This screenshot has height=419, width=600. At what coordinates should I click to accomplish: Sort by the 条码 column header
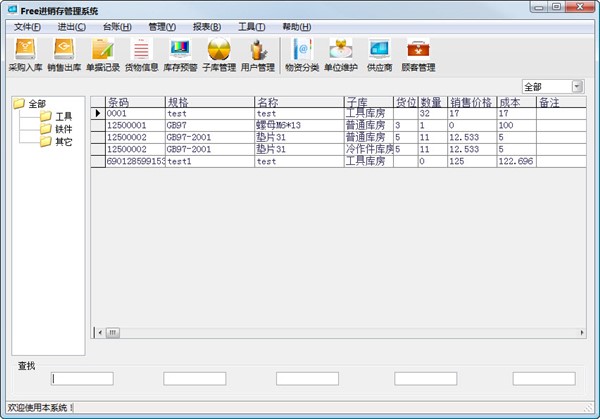(133, 102)
